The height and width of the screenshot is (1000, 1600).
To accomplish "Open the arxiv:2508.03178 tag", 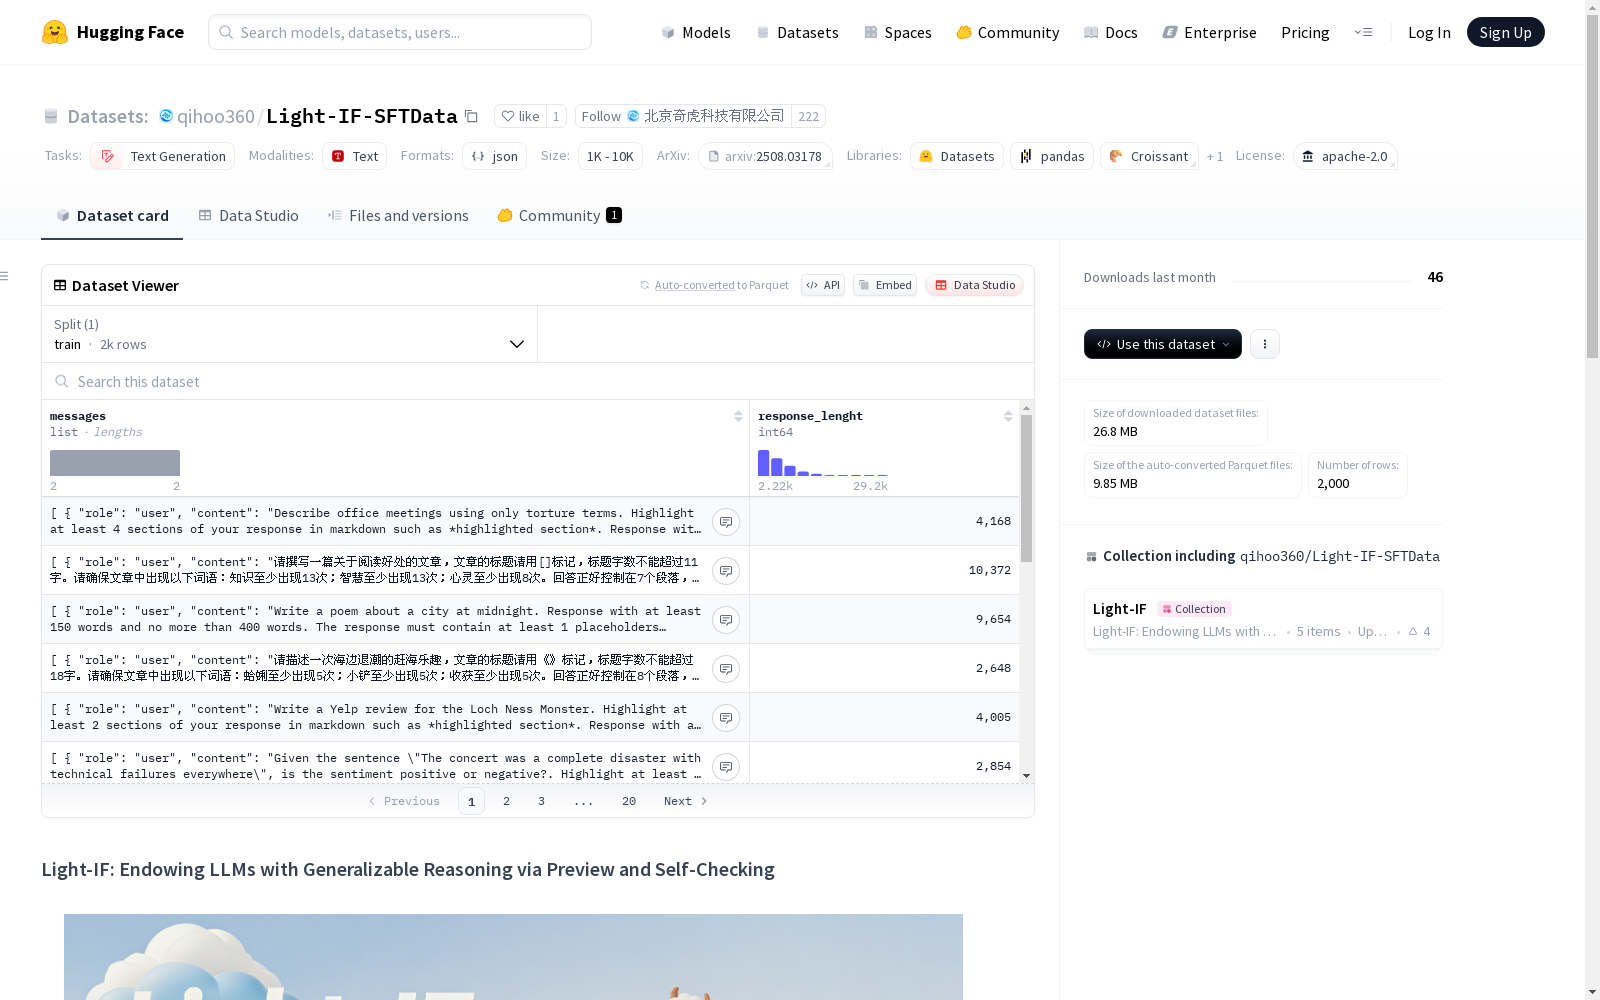I will (765, 156).
